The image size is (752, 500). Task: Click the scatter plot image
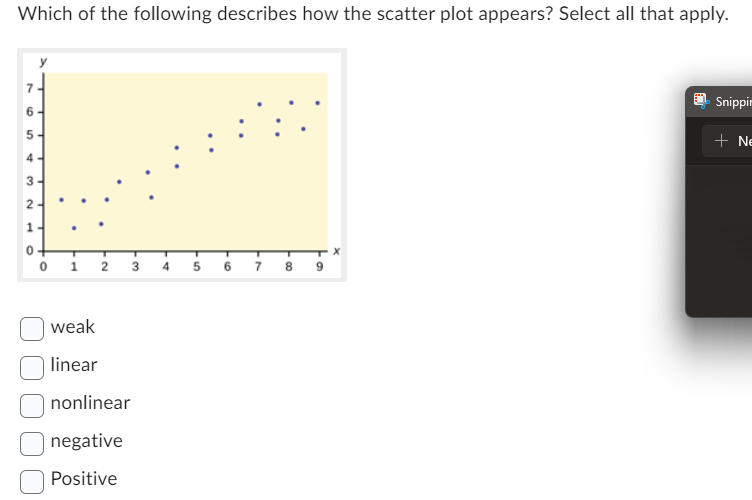(x=182, y=165)
